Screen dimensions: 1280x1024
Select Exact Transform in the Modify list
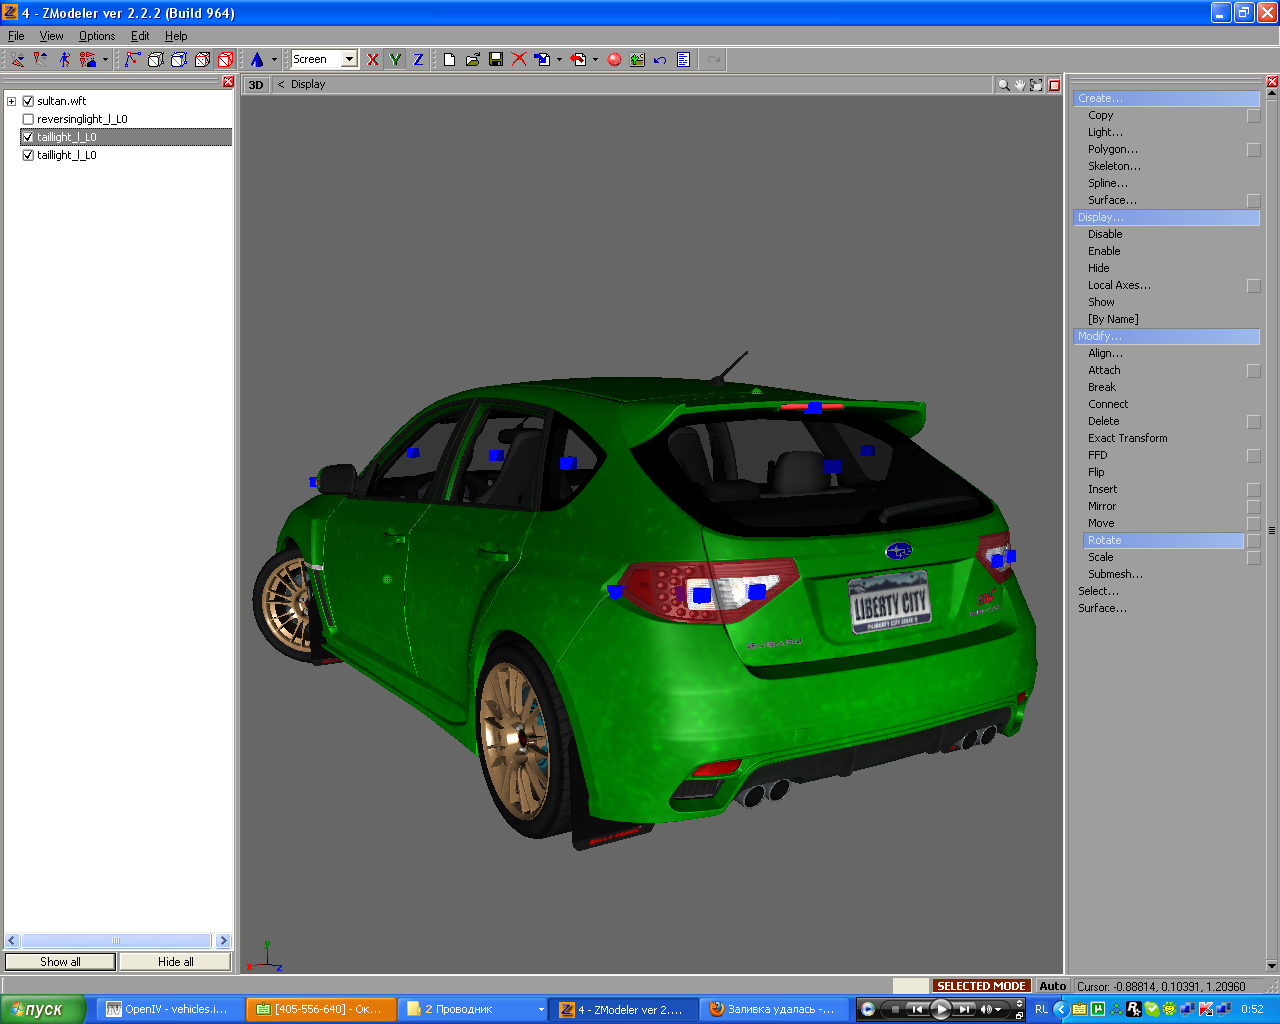(1127, 438)
